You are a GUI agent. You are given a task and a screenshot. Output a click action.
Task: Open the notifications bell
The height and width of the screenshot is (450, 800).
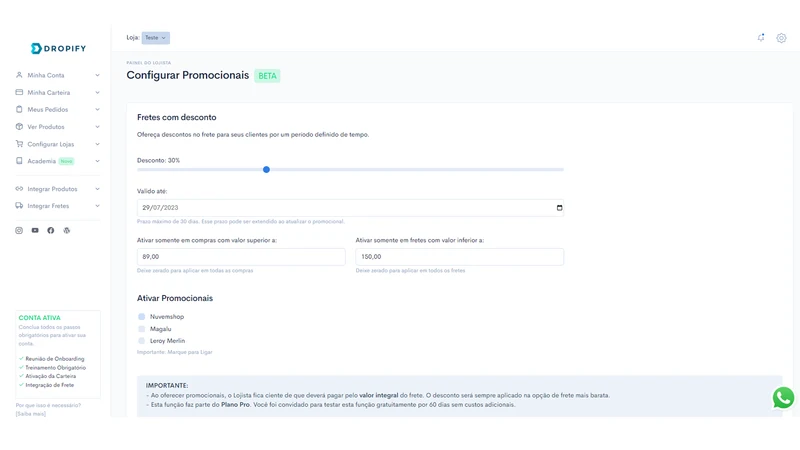pyautogui.click(x=761, y=38)
